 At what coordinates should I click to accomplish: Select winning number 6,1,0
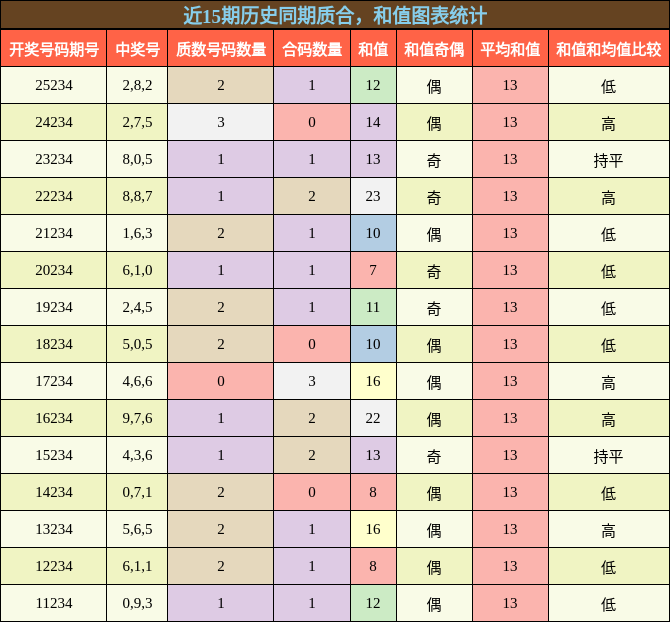pyautogui.click(x=137, y=270)
